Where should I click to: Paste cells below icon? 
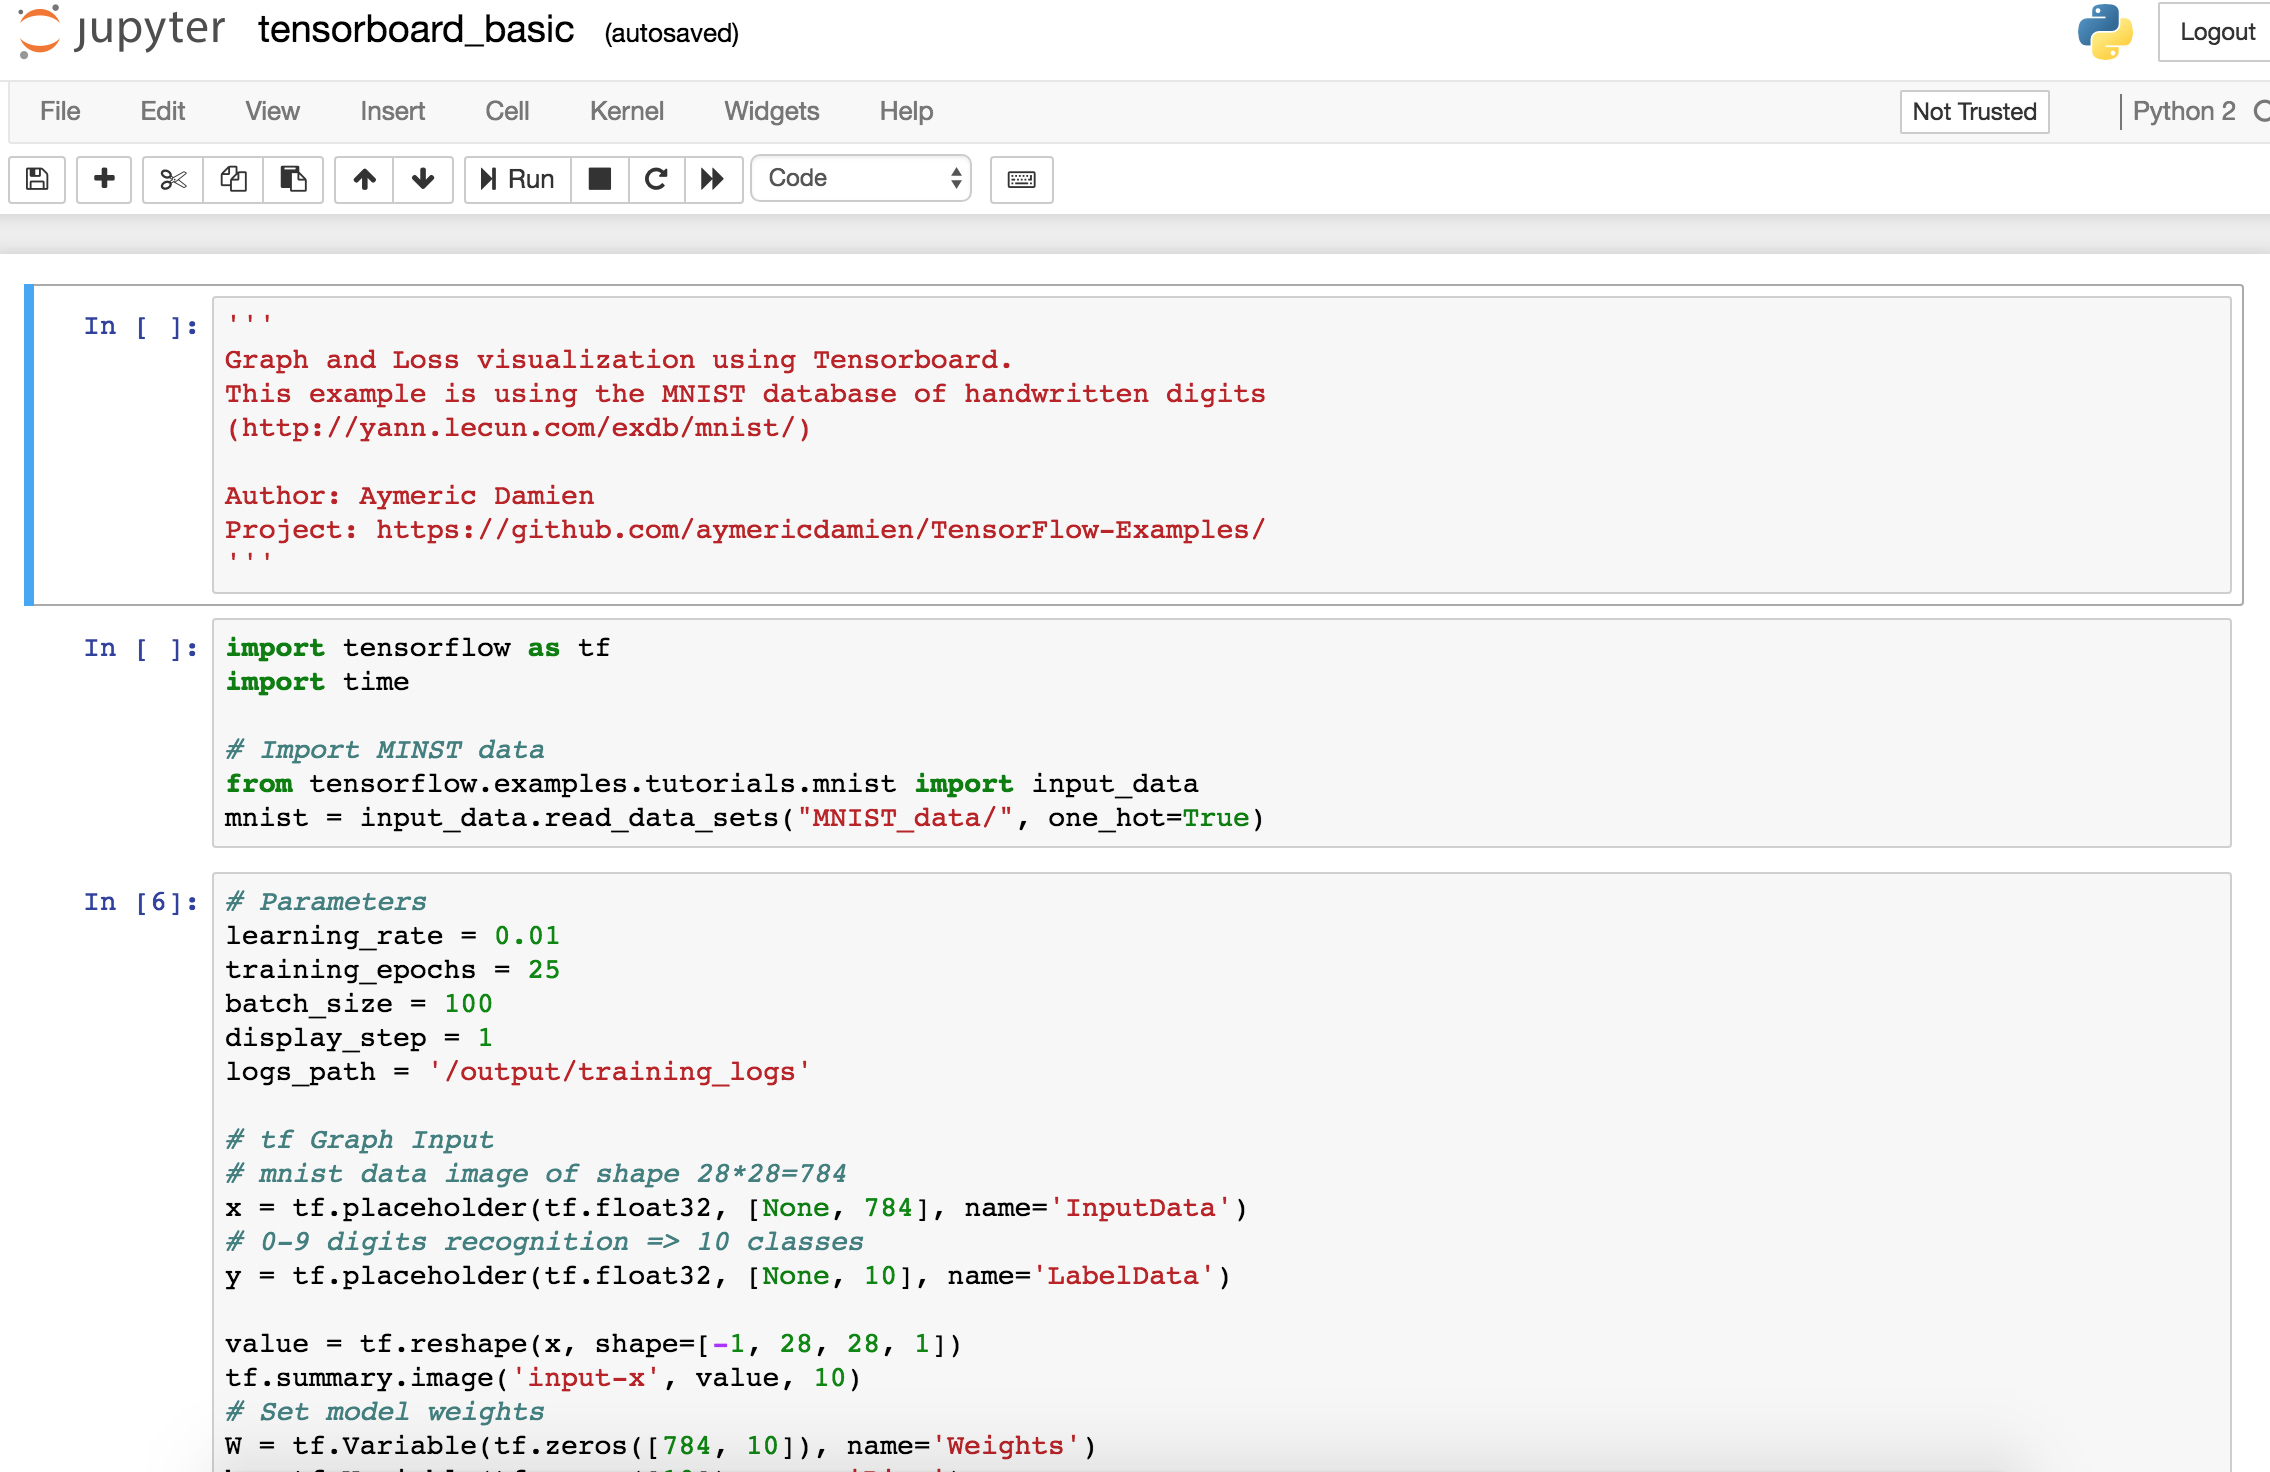[x=293, y=179]
